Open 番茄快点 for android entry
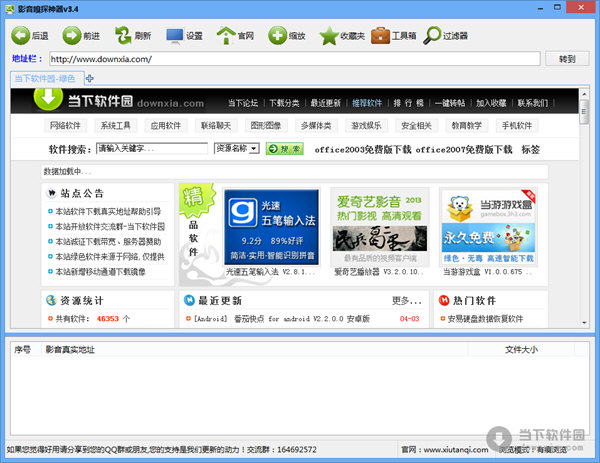This screenshot has height=463, width=600. coord(282,319)
